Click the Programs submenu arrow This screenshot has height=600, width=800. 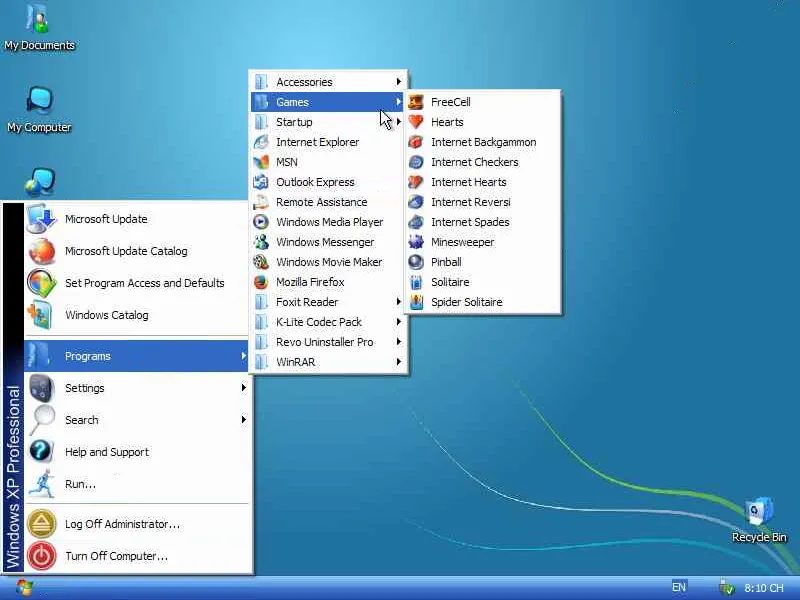(x=243, y=356)
